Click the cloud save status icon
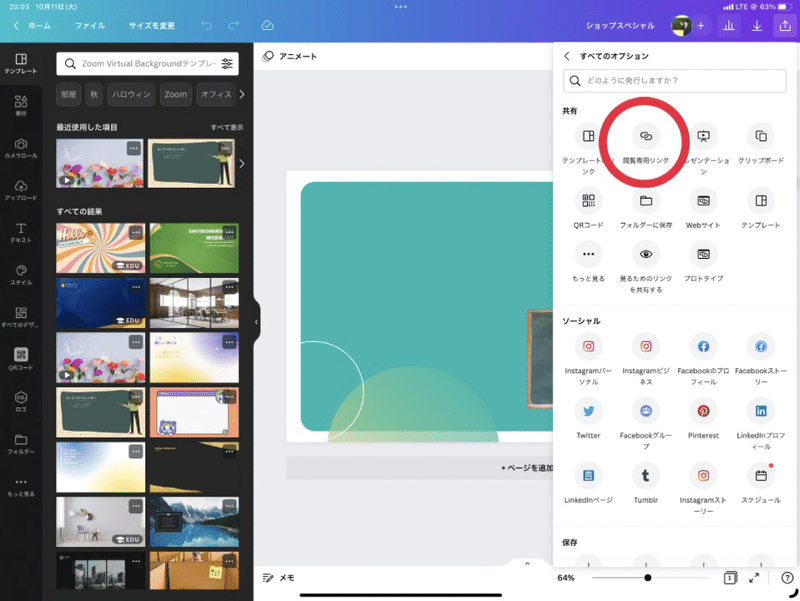 pyautogui.click(x=268, y=26)
